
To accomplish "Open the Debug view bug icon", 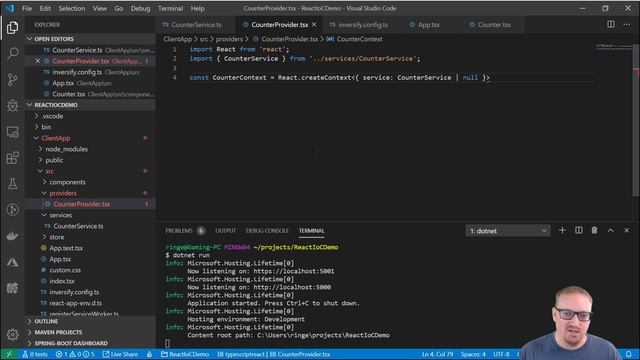I will [12, 106].
